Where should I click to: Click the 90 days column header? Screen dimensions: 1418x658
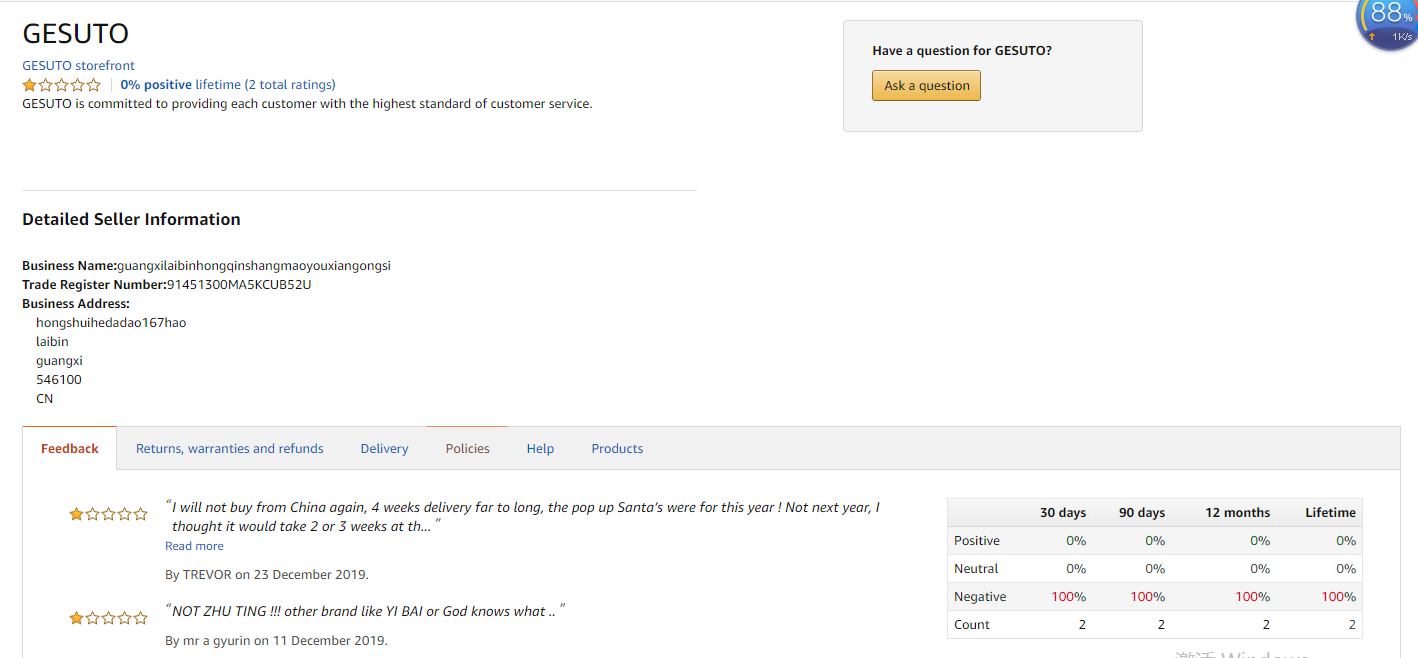(1141, 513)
